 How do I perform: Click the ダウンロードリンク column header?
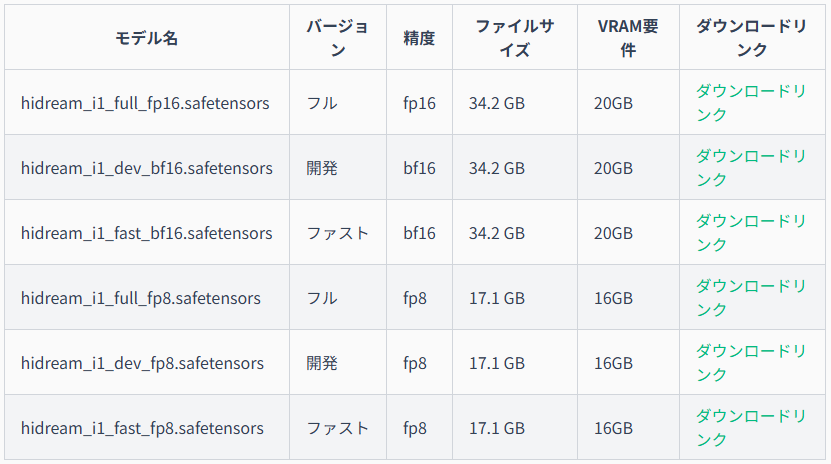tap(752, 38)
